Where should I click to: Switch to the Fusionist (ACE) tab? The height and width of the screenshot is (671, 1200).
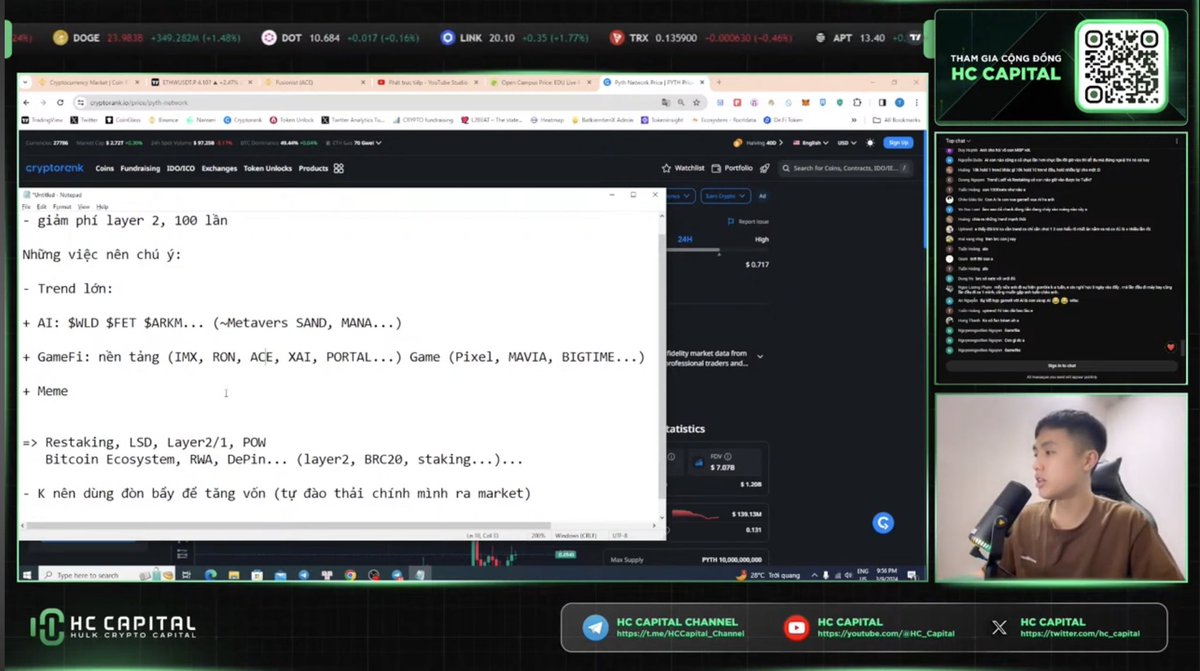coord(313,82)
